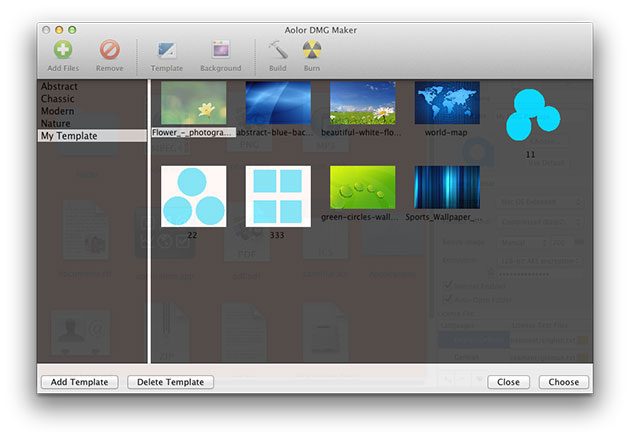Pick the world-map template thumbnail
The image size is (630, 439).
pos(446,103)
